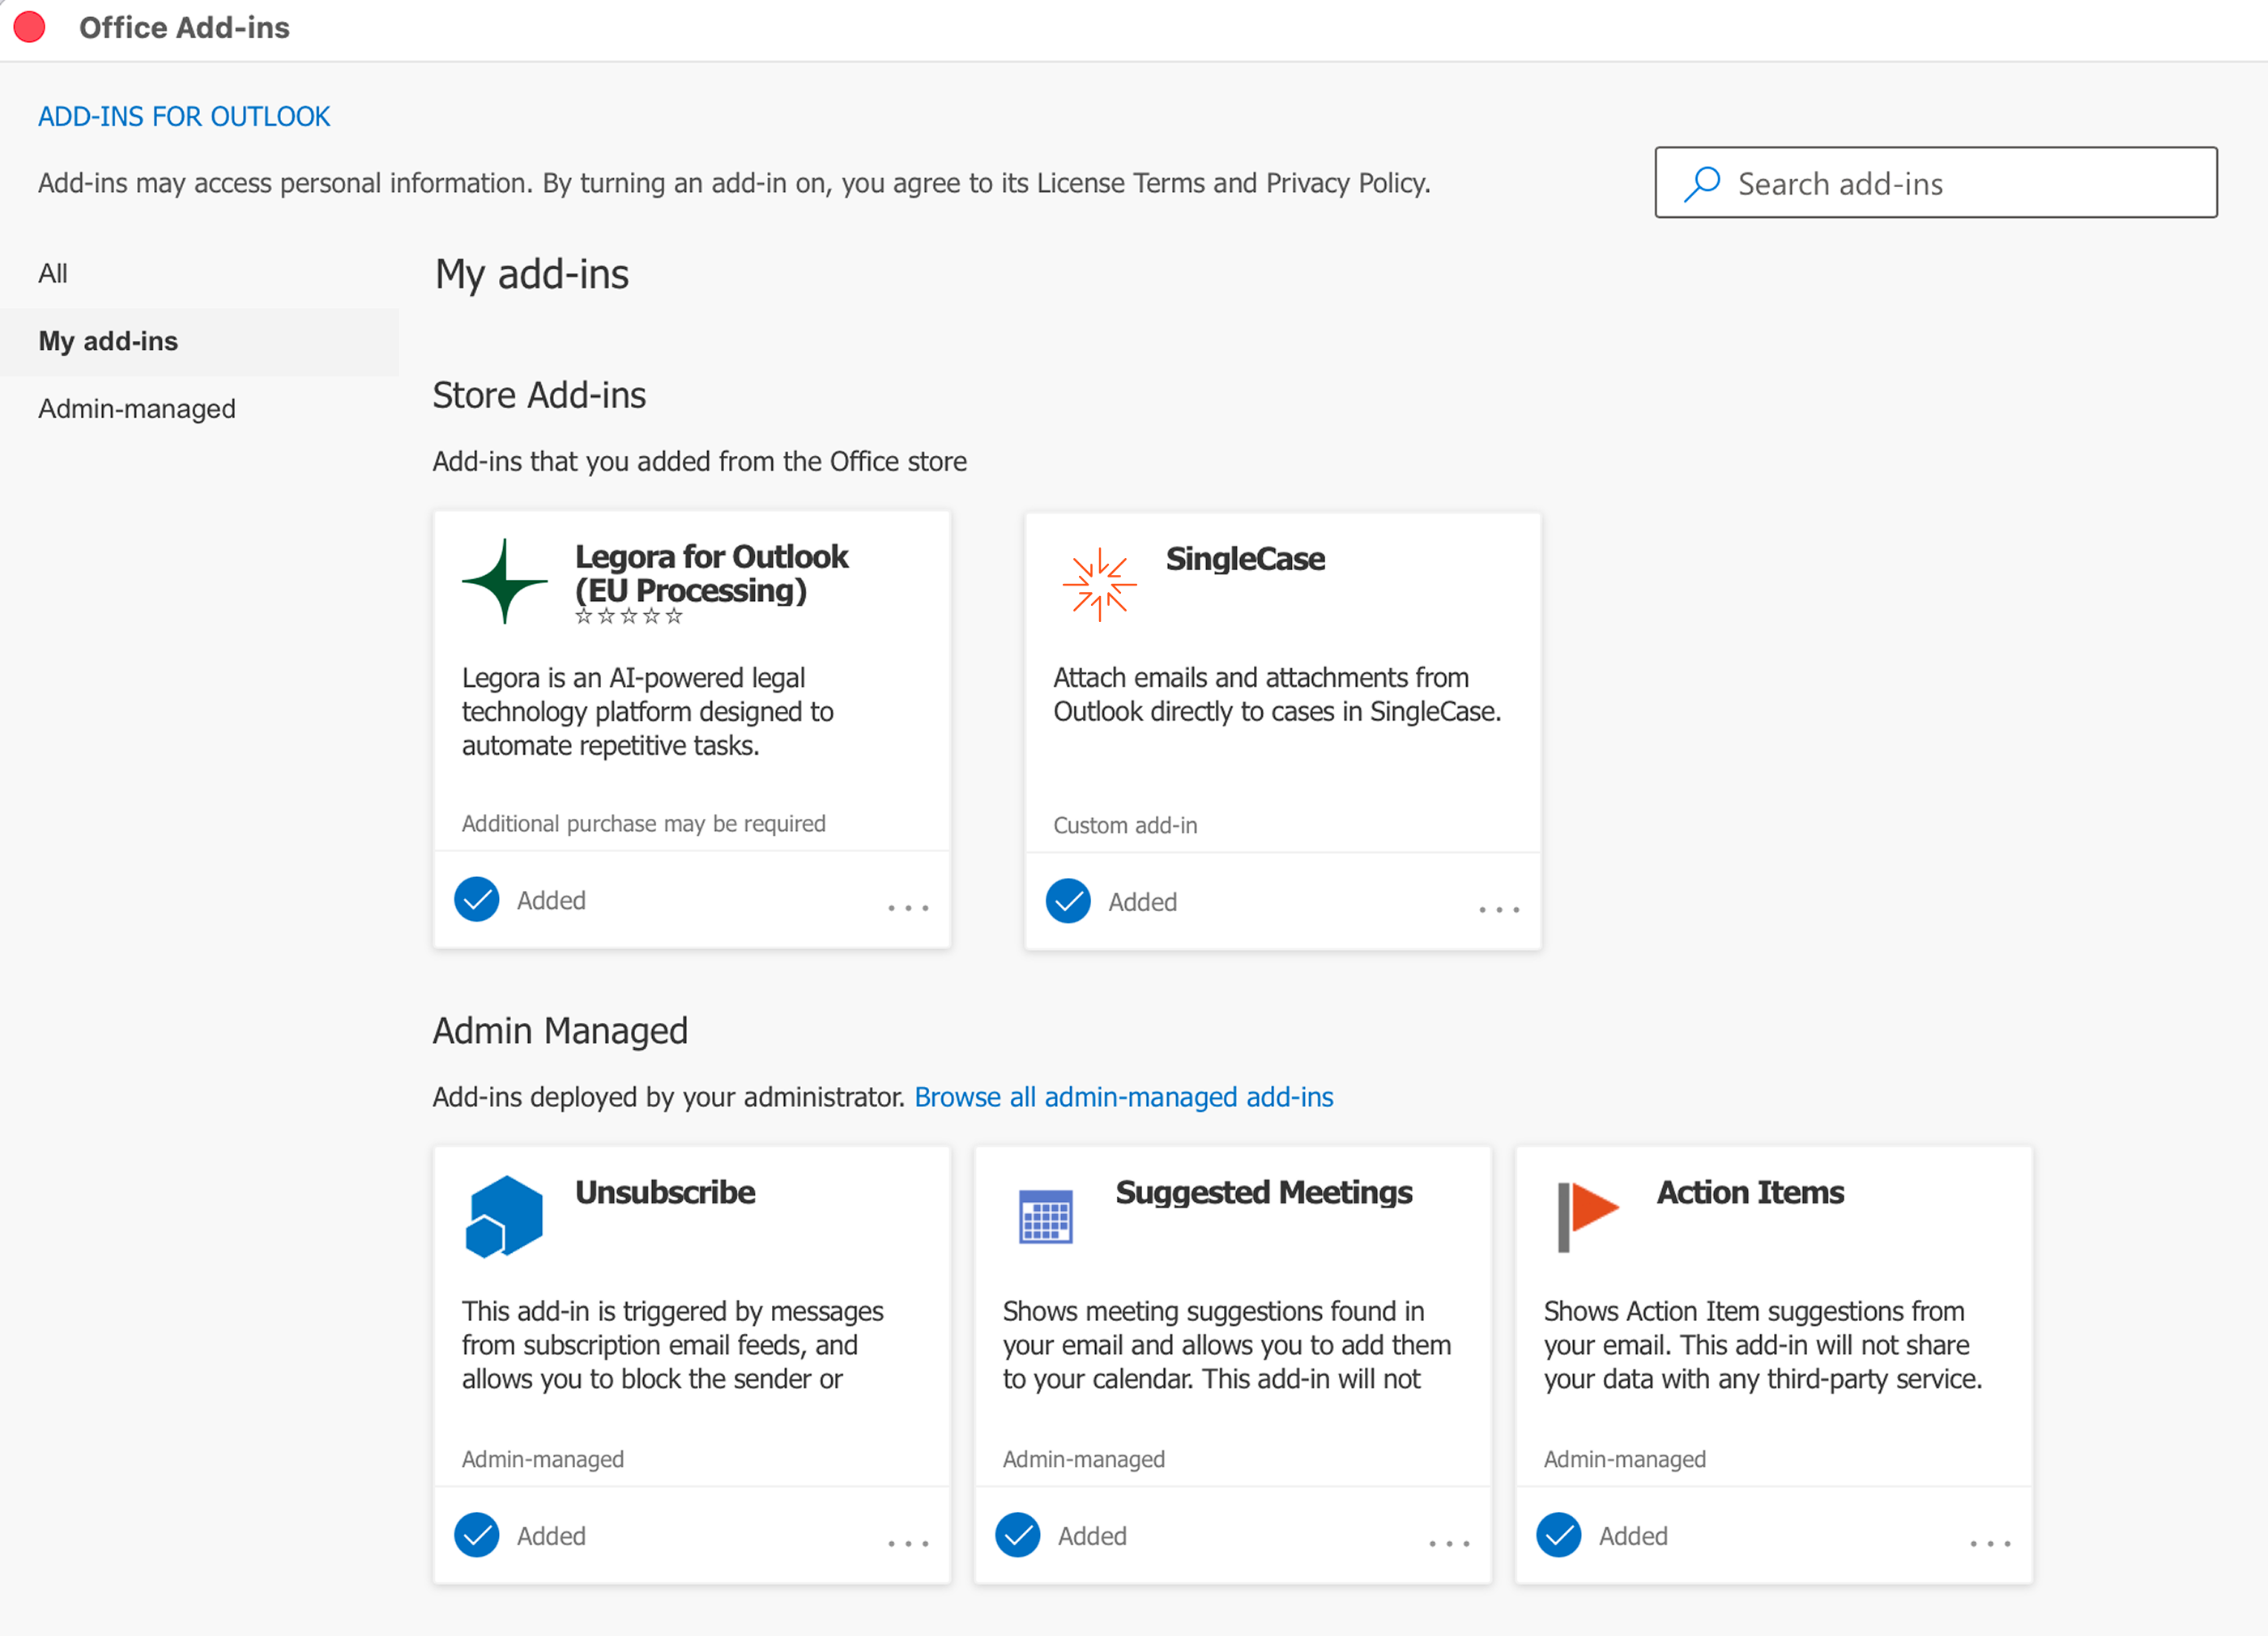Open the more options menu on Action Items card
This screenshot has width=2268, height=1636.
pyautogui.click(x=1990, y=1544)
